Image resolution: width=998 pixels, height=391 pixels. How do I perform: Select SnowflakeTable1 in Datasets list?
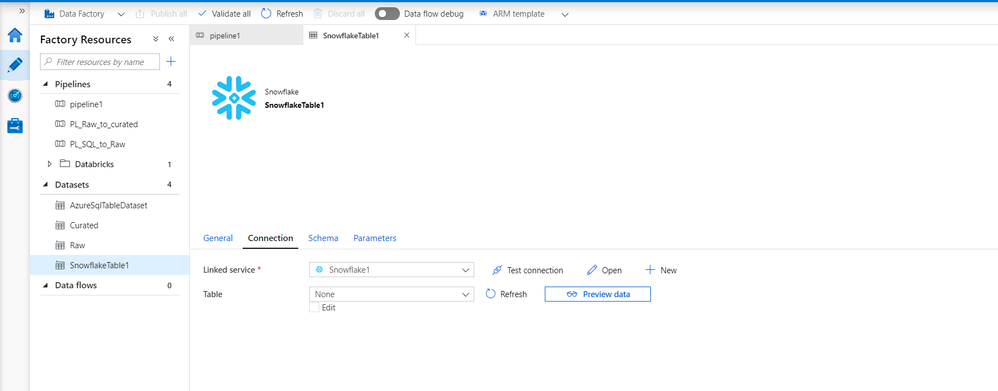point(109,266)
